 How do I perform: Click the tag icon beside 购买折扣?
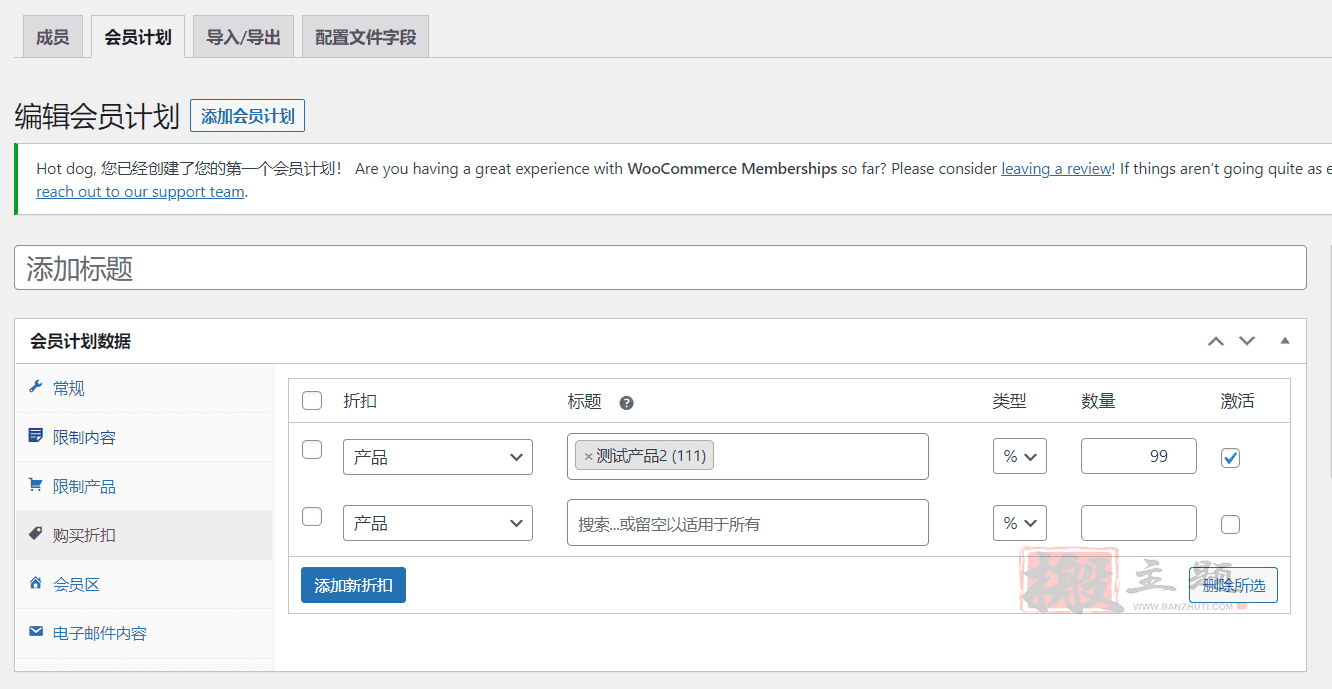36,534
